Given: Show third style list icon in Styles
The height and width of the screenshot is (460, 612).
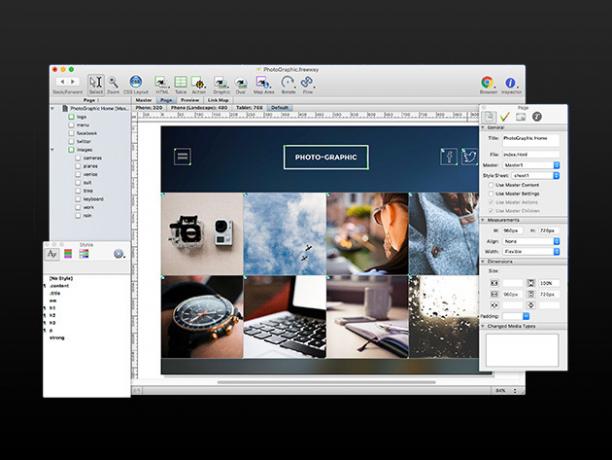Looking at the screenshot, I should pos(84,254).
